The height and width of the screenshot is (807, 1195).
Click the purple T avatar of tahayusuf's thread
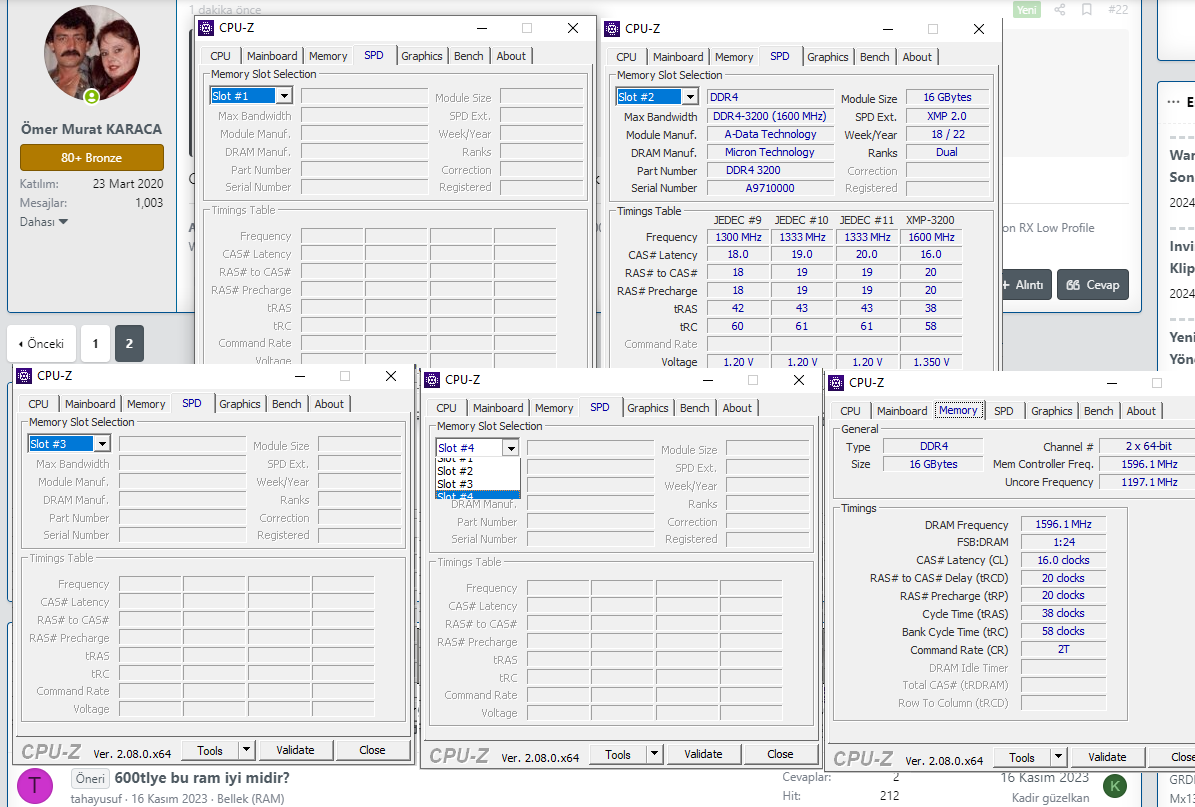pos(34,786)
